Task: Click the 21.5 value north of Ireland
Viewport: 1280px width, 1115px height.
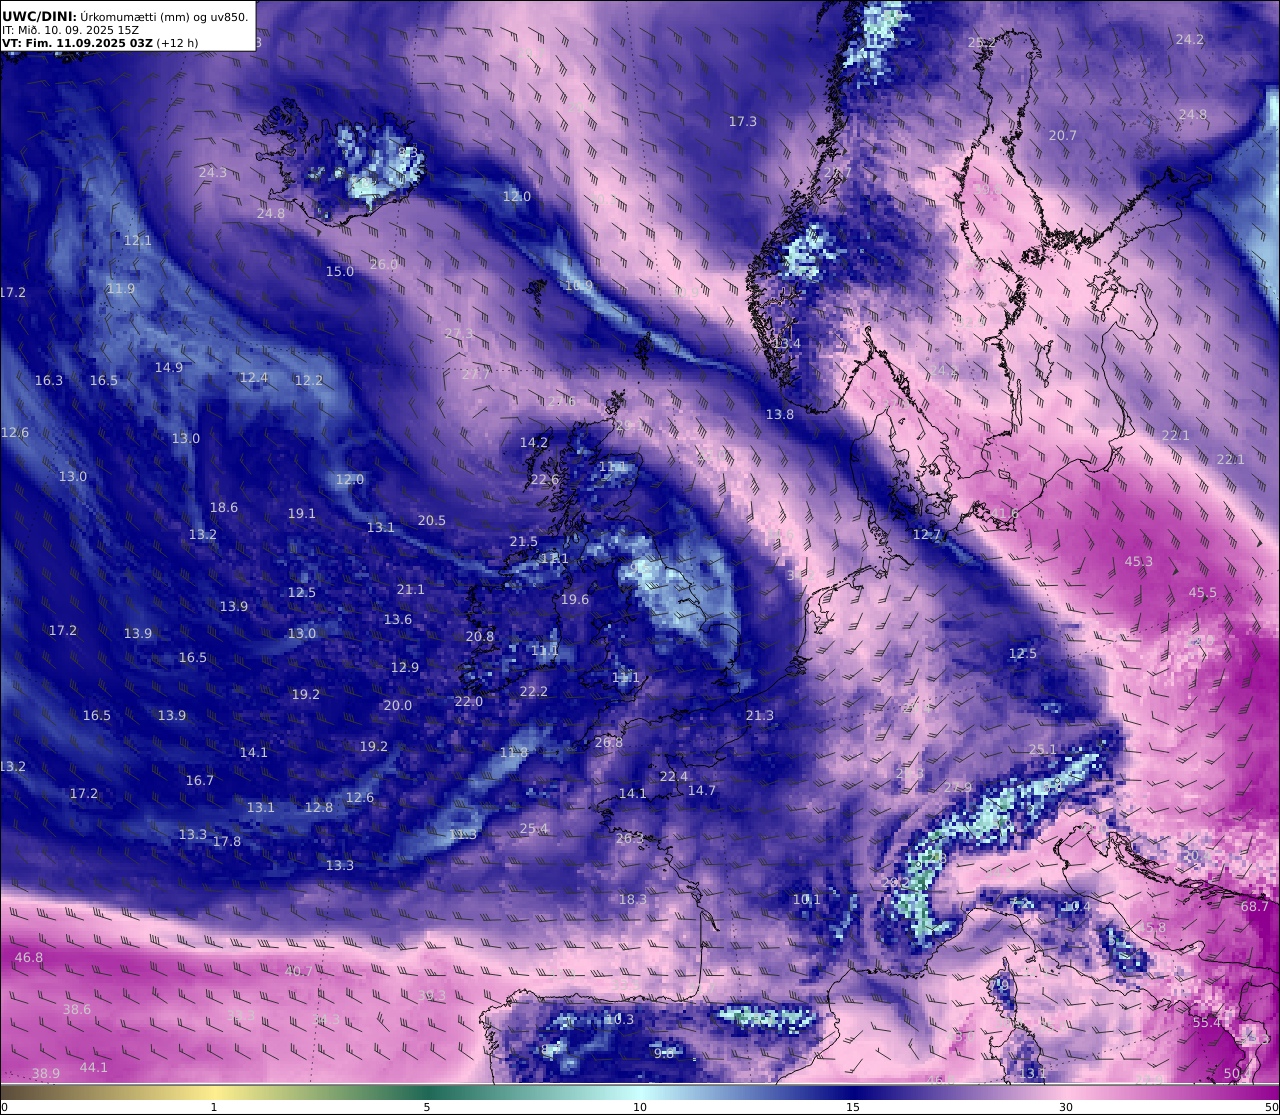Action: click(524, 542)
